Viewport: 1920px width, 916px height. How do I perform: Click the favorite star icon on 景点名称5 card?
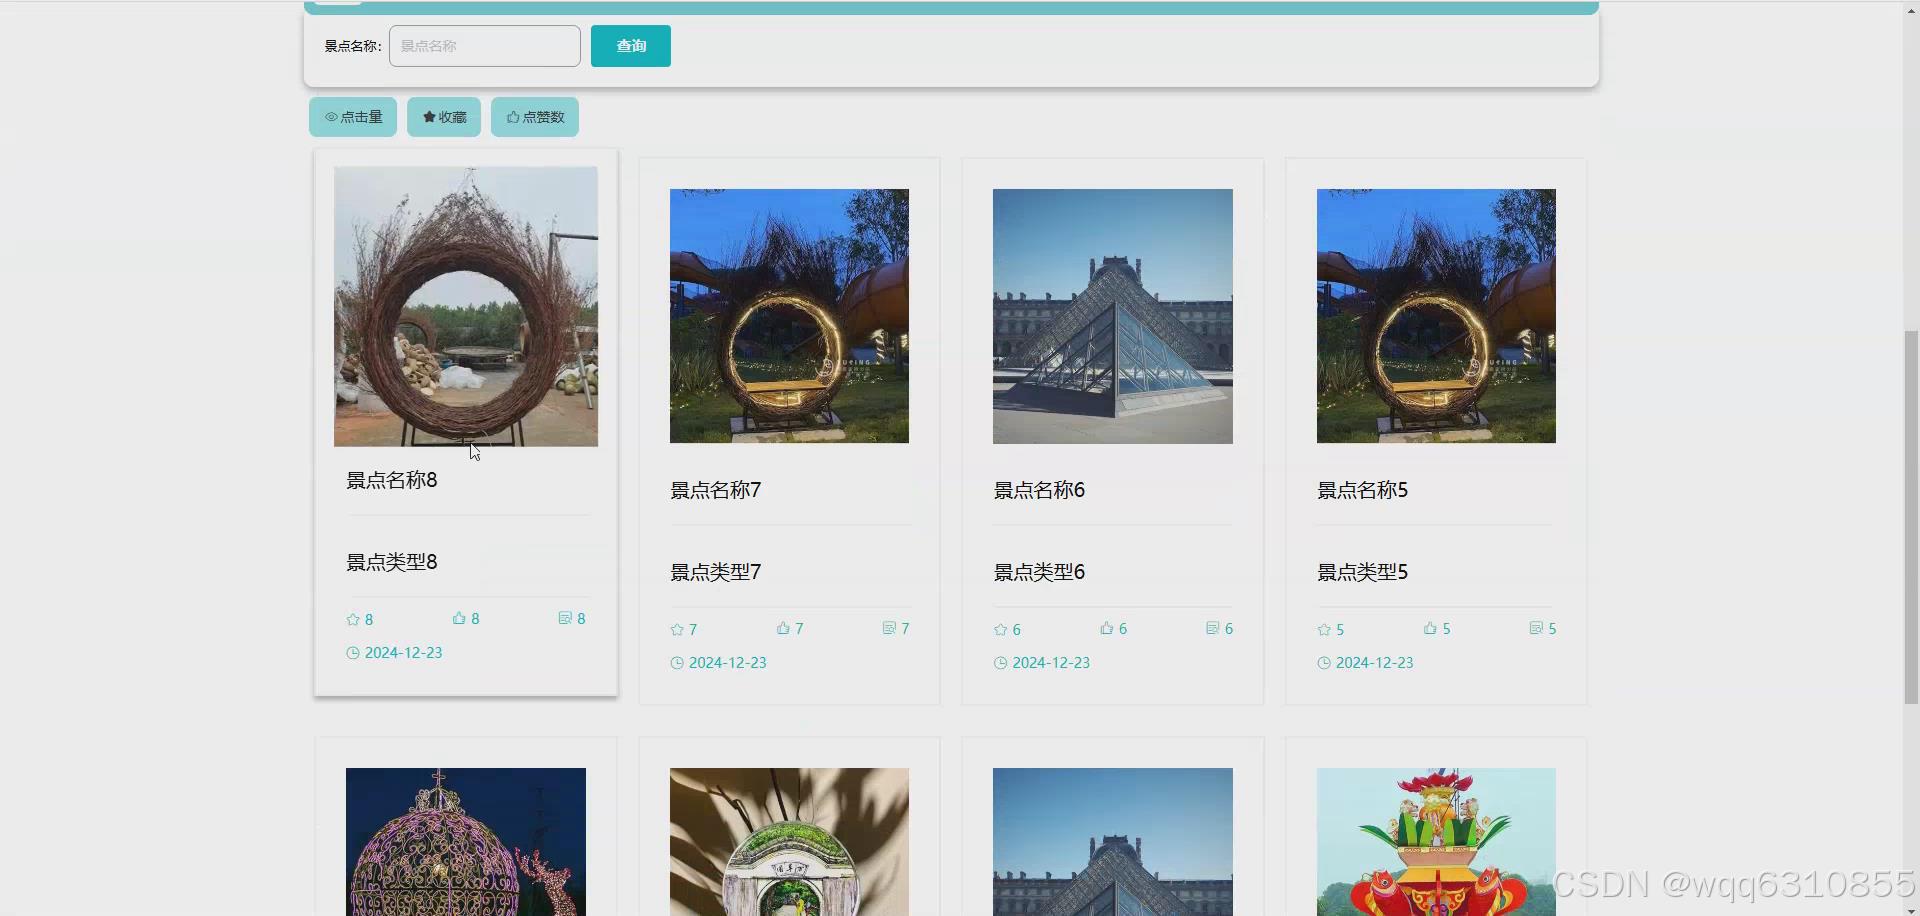tap(1324, 630)
